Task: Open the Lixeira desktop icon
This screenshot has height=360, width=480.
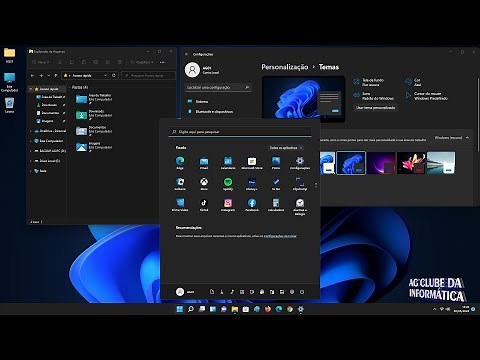Action: pyautogui.click(x=9, y=105)
